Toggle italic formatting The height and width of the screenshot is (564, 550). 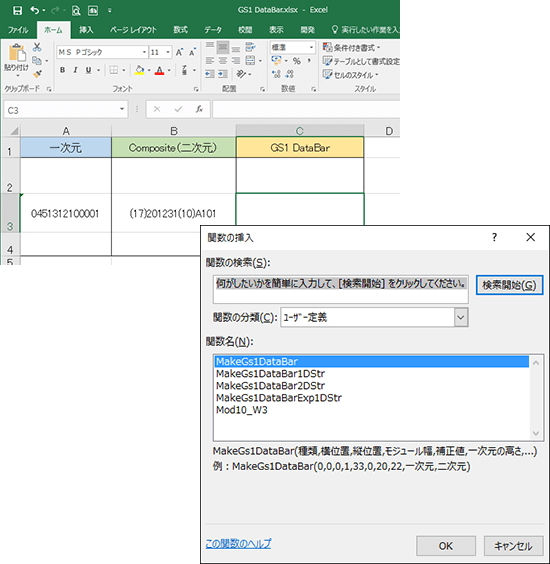click(x=76, y=70)
